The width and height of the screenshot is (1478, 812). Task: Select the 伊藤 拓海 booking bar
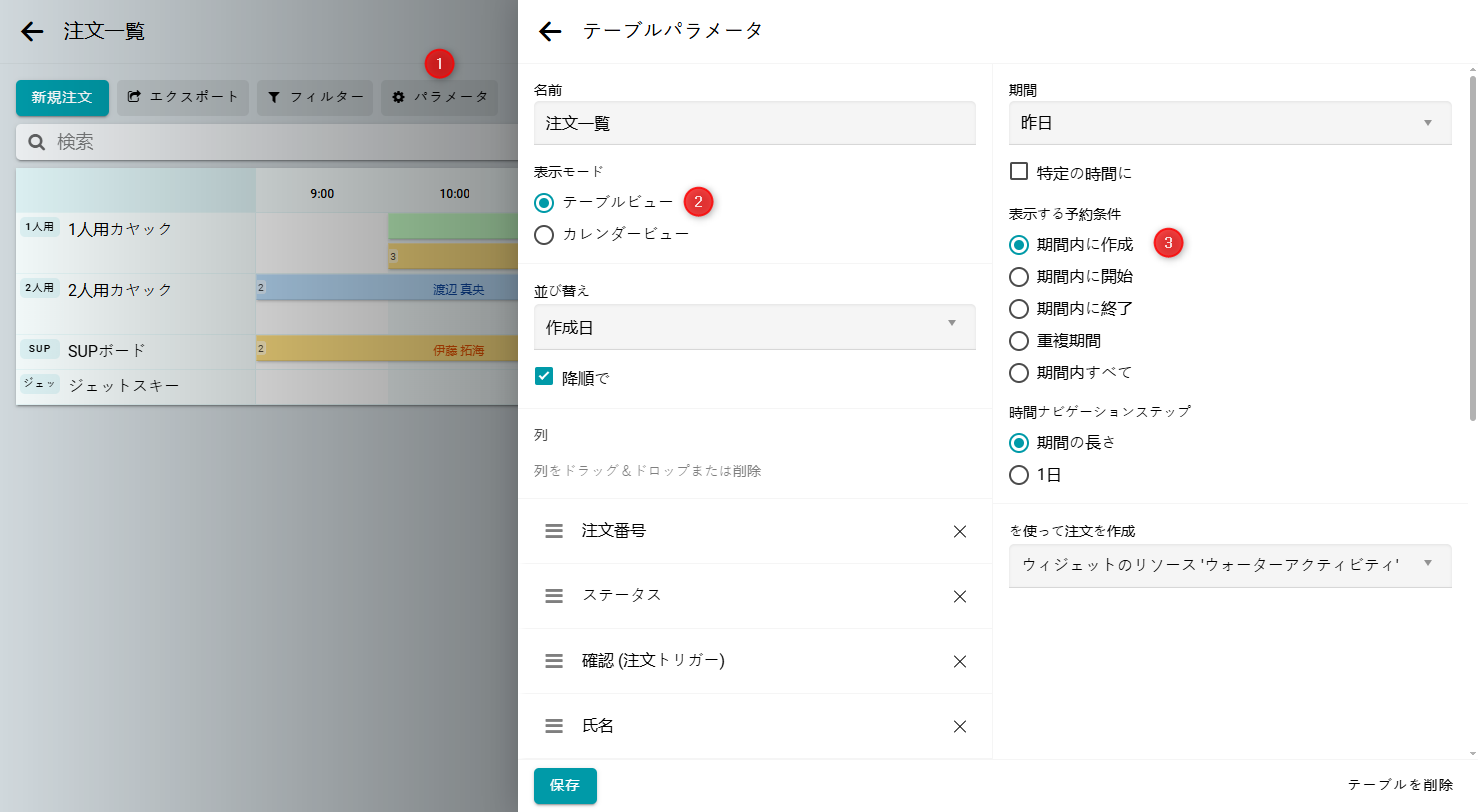tap(387, 349)
